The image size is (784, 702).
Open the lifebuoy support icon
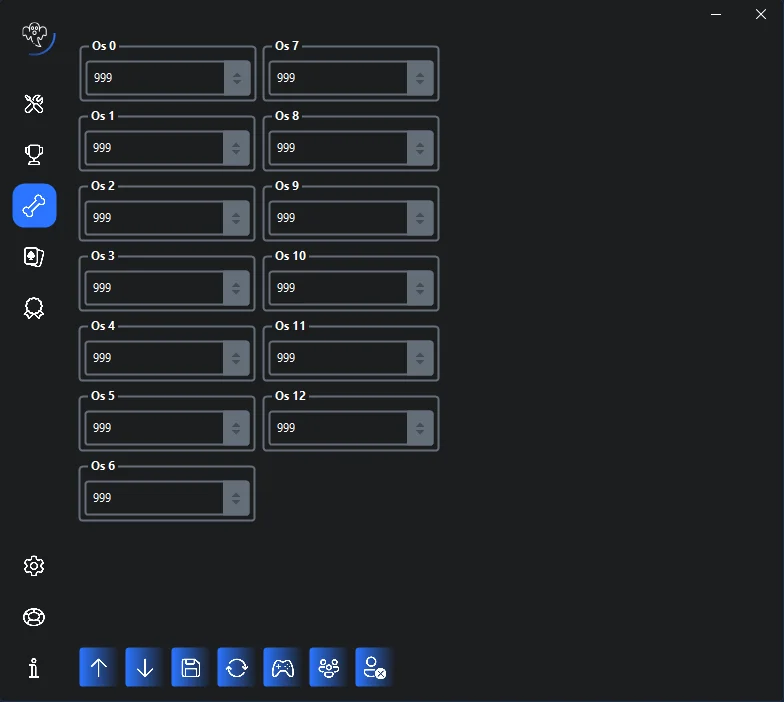click(34, 617)
